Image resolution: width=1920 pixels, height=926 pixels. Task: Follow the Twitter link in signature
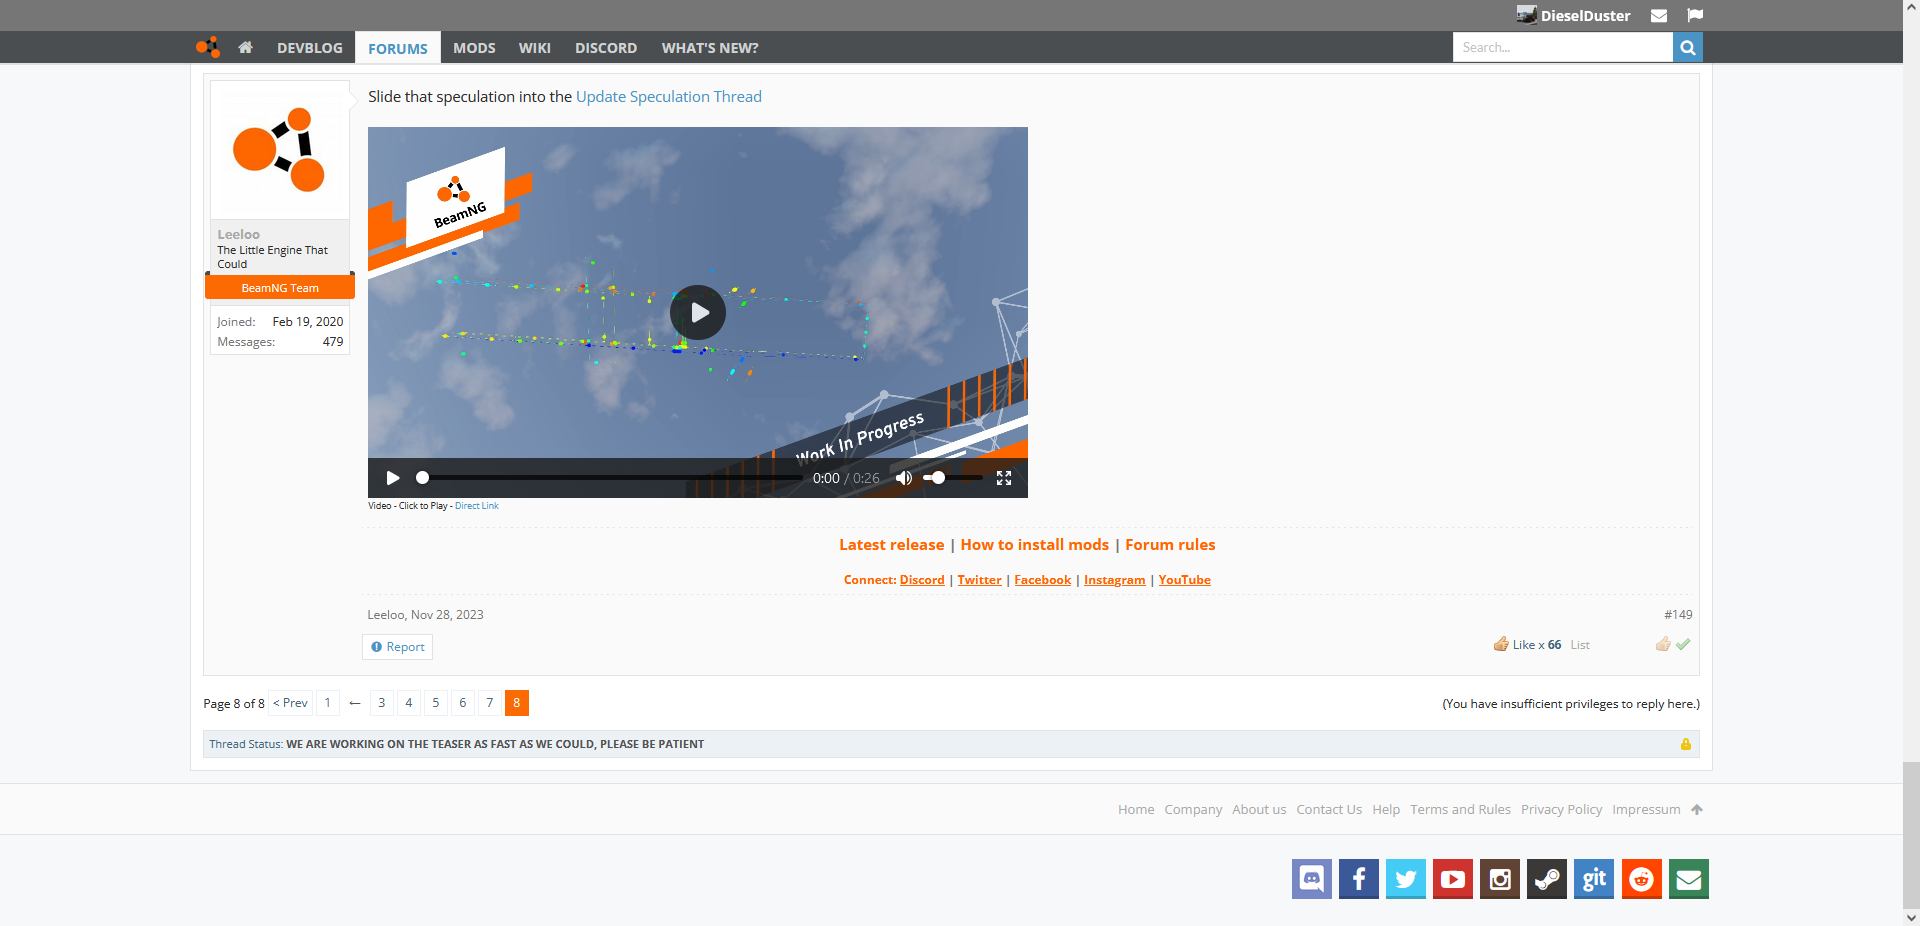point(979,580)
